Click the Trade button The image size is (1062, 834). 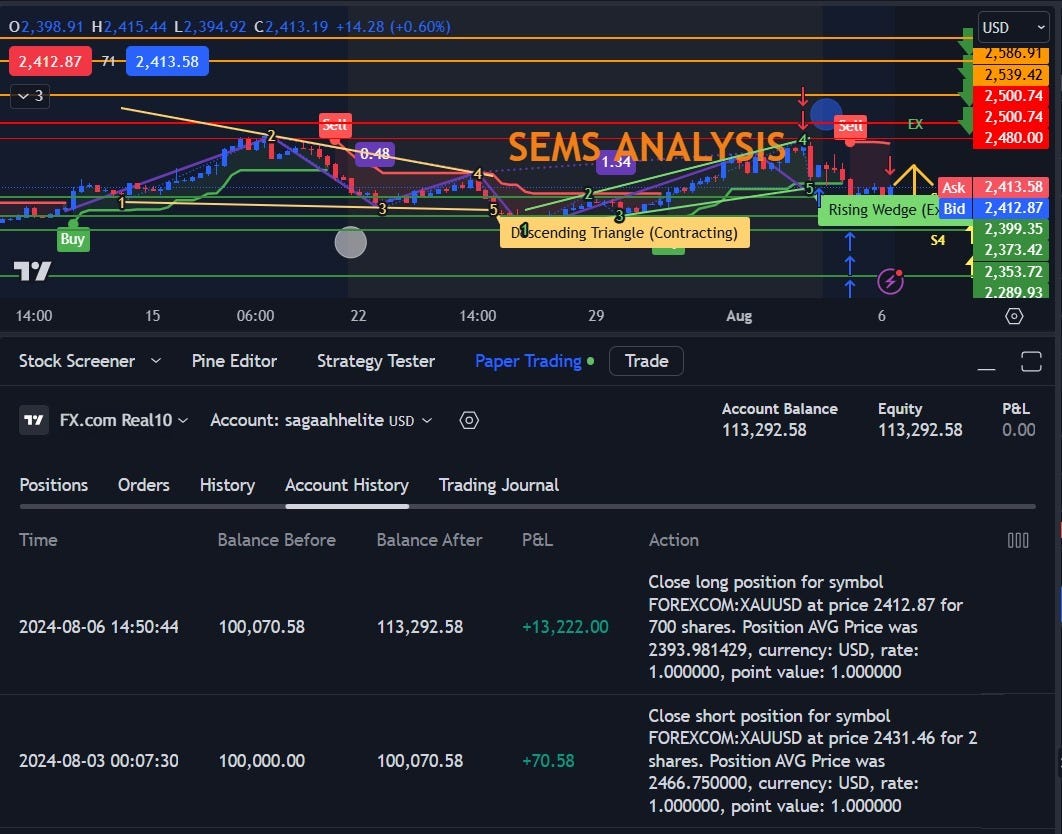pyautogui.click(x=645, y=360)
